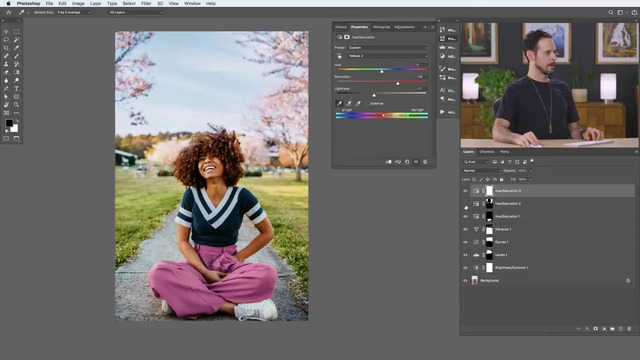Open the Fill dropdown arrow
Image resolution: width=640 pixels, height=360 pixels.
pyautogui.click(x=531, y=180)
